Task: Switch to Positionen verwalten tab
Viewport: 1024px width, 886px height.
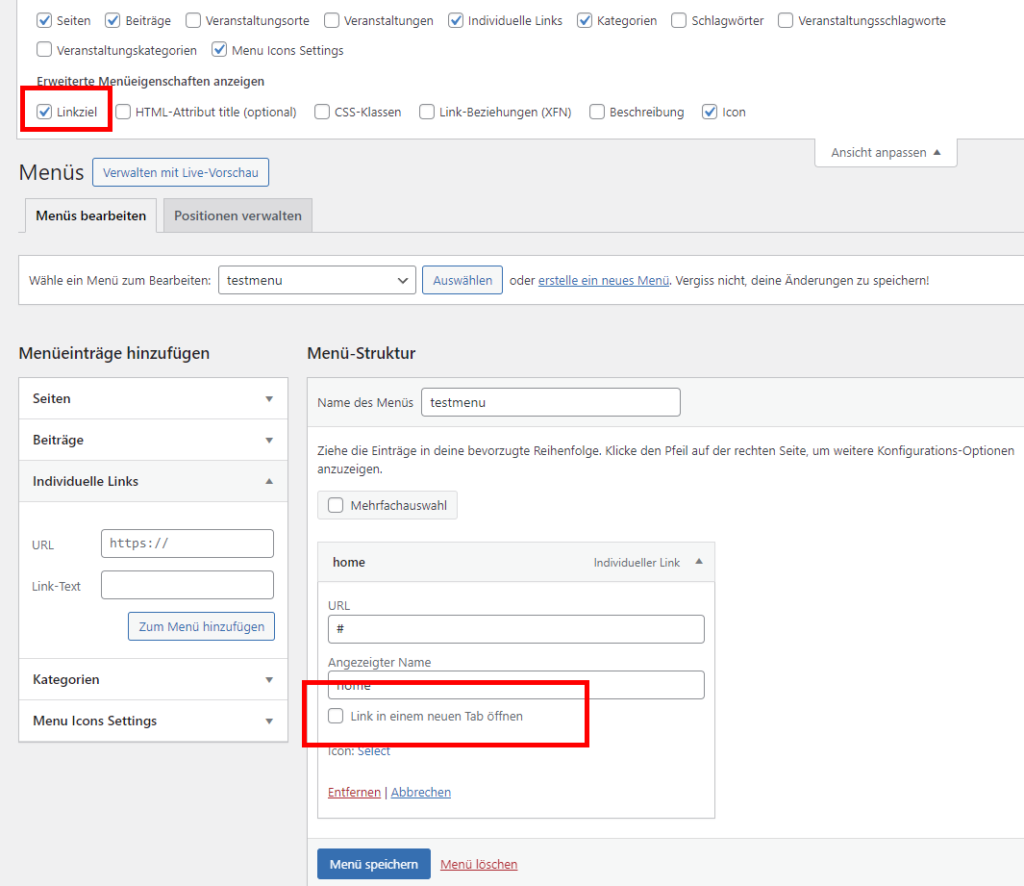Action: tap(238, 216)
